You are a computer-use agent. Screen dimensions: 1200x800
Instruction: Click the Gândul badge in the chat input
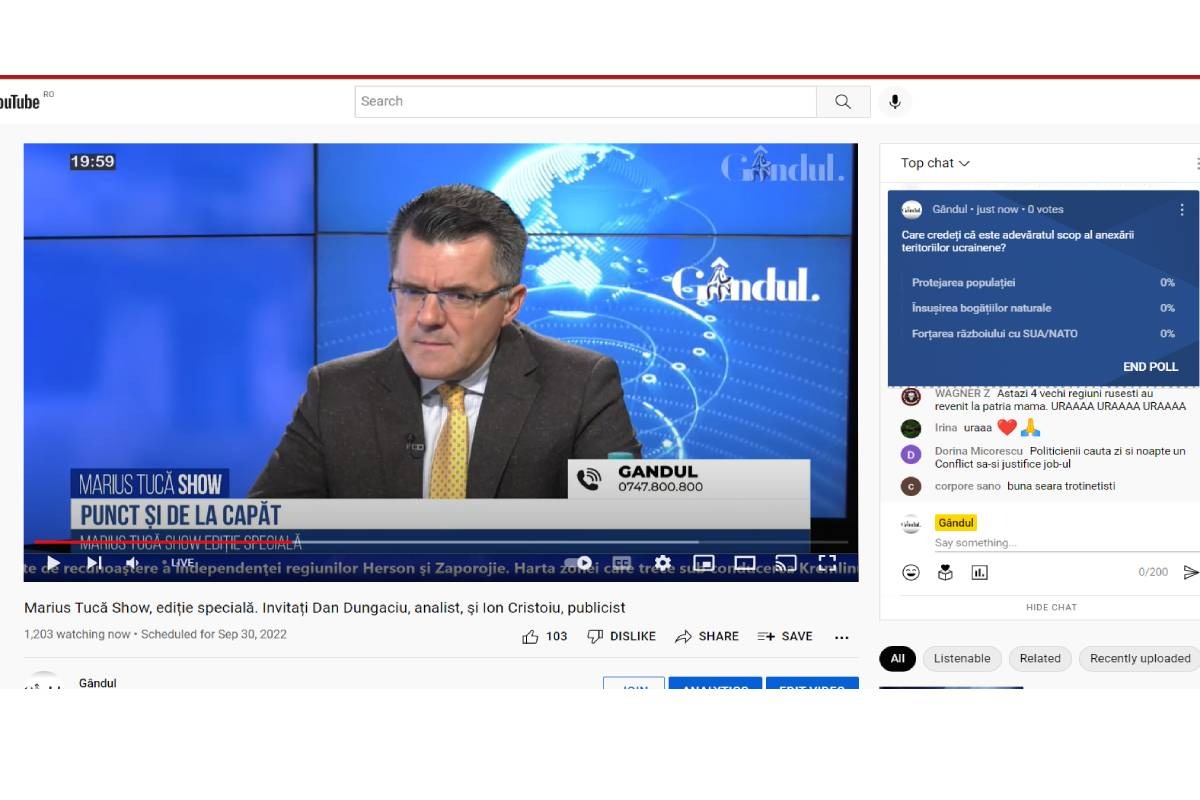coord(956,523)
